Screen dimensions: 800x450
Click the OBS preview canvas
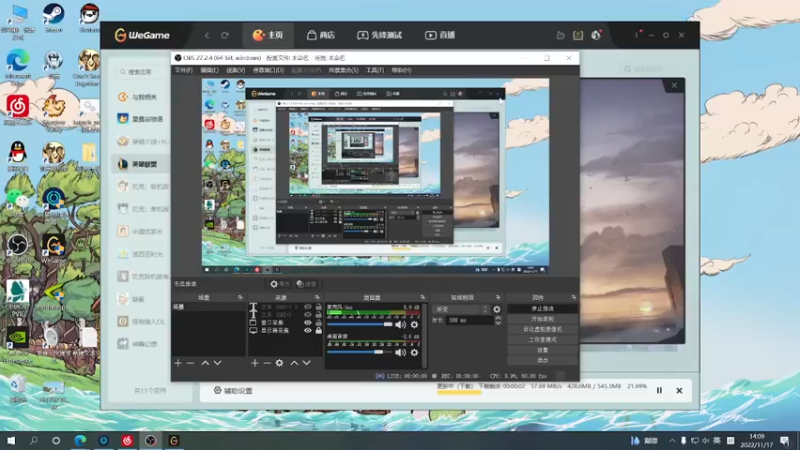coord(376,176)
